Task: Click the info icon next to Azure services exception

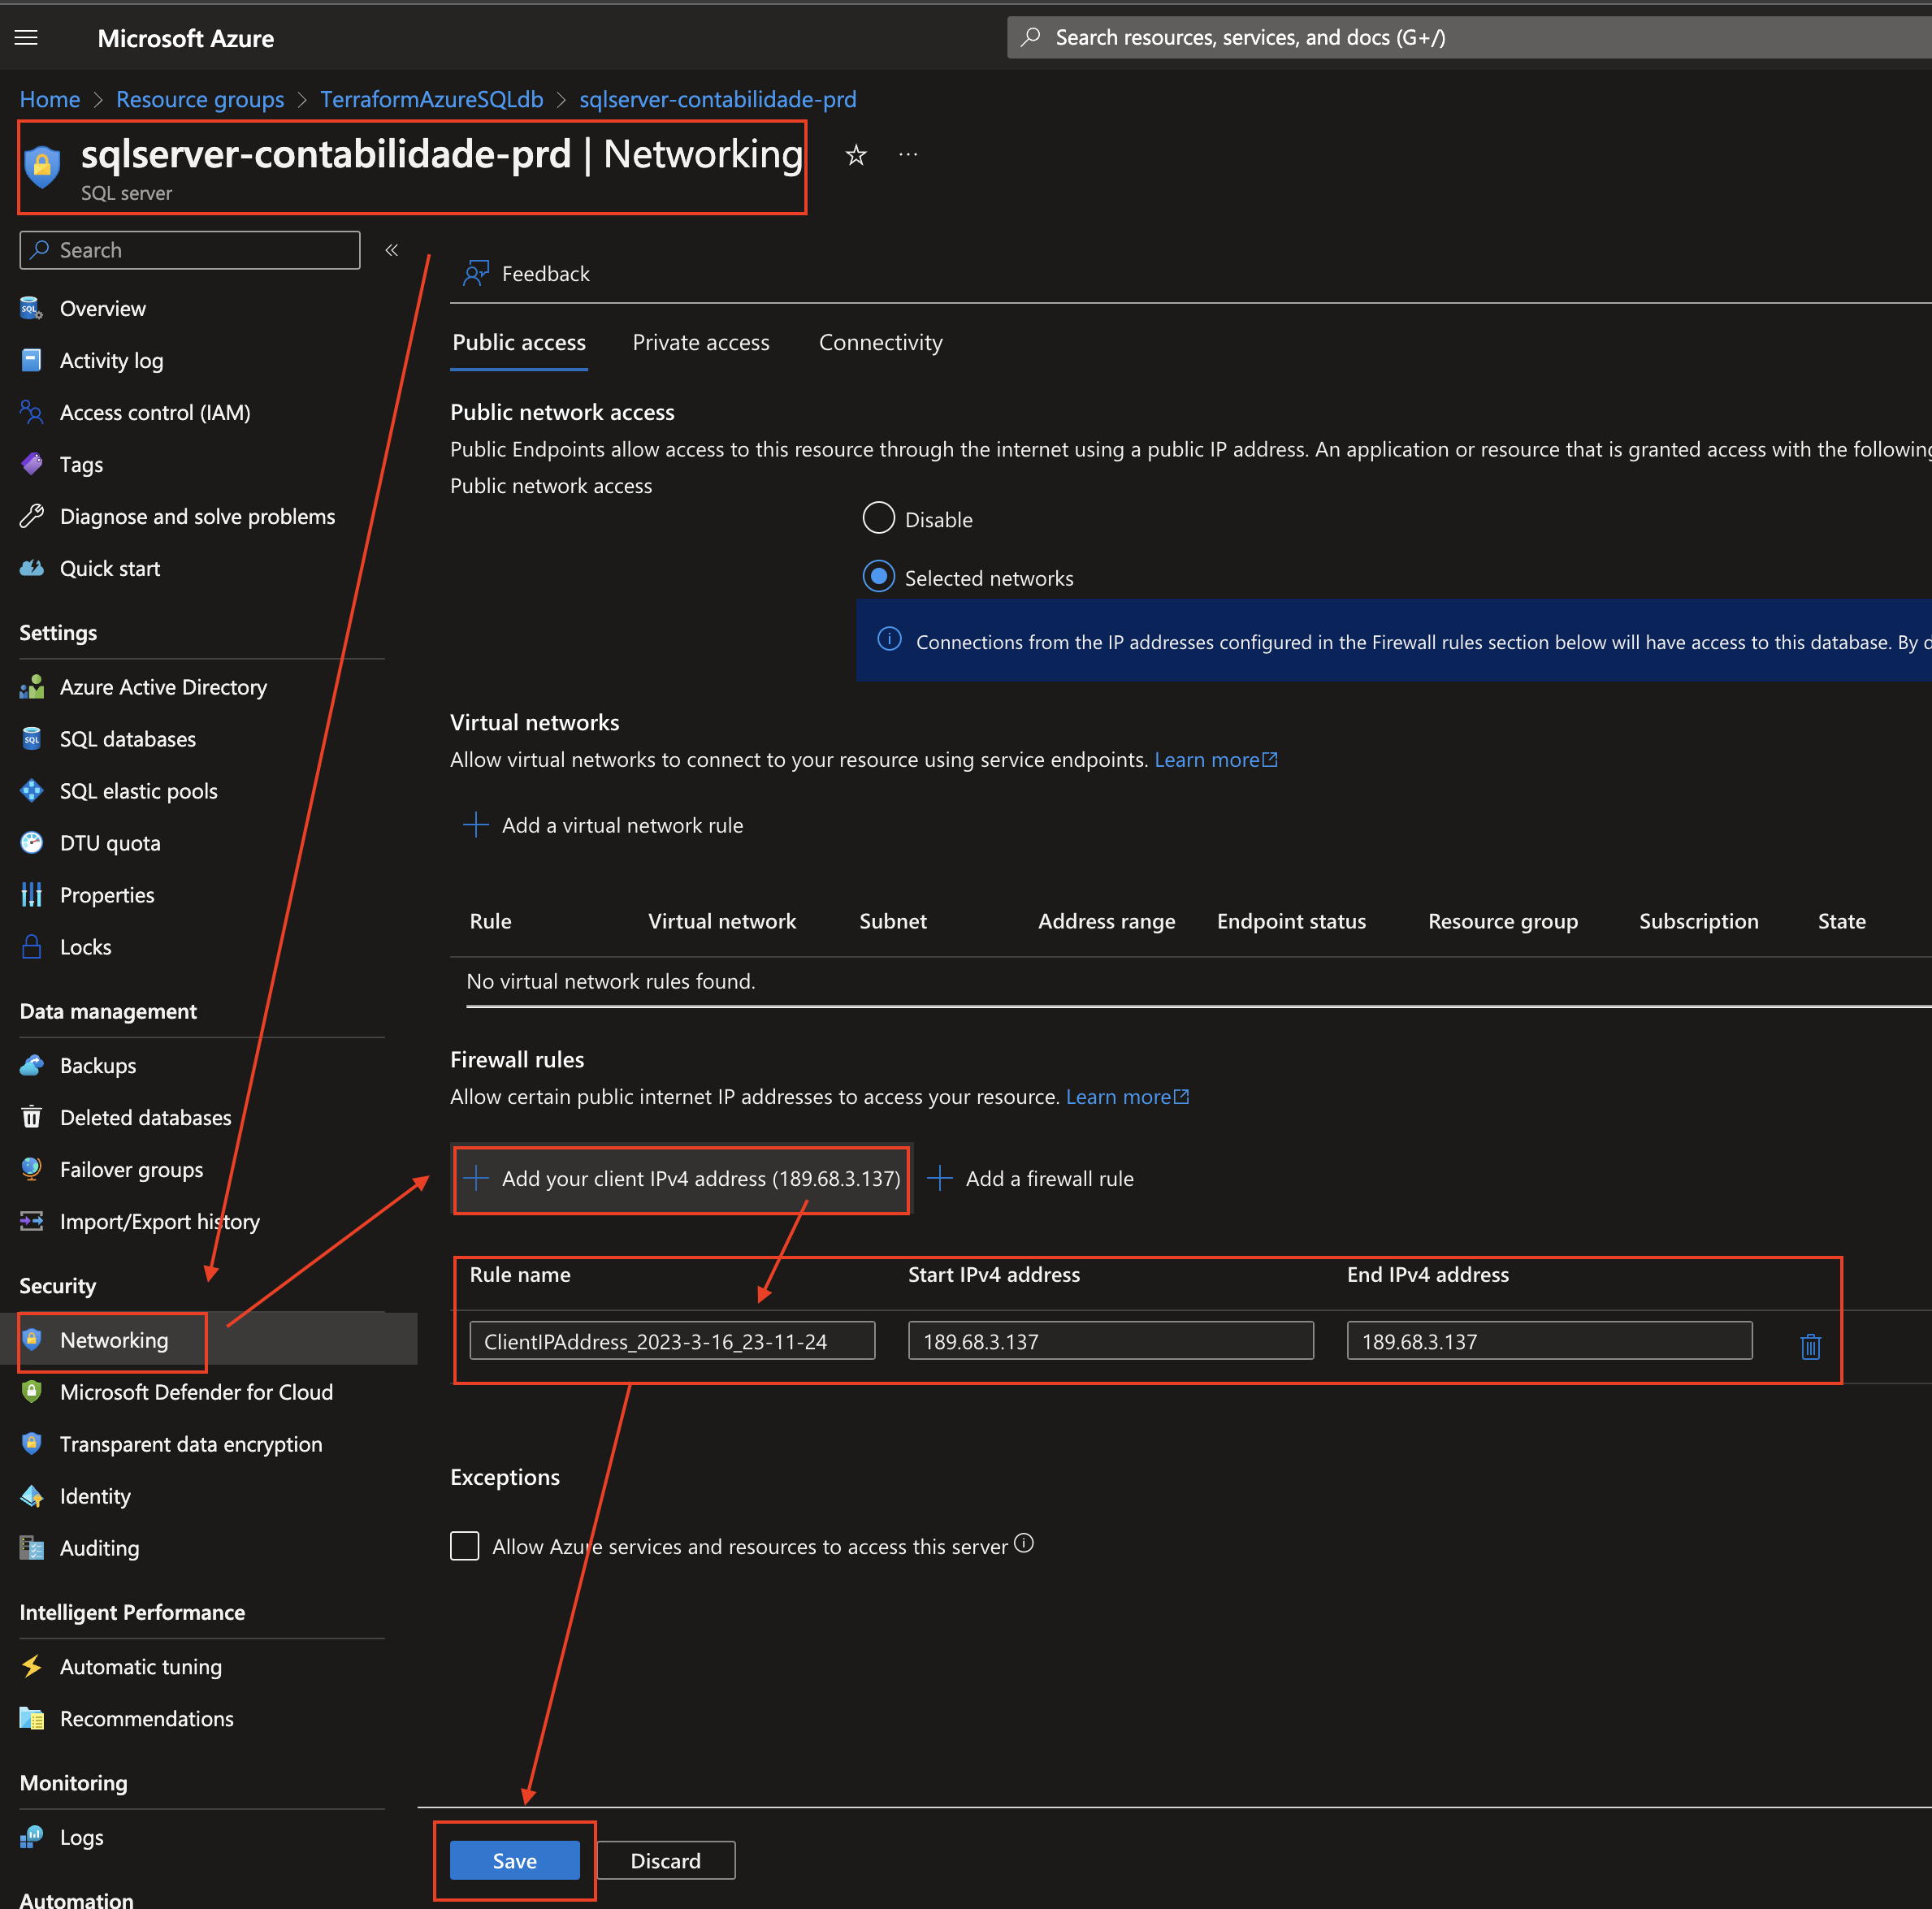Action: [1024, 1543]
